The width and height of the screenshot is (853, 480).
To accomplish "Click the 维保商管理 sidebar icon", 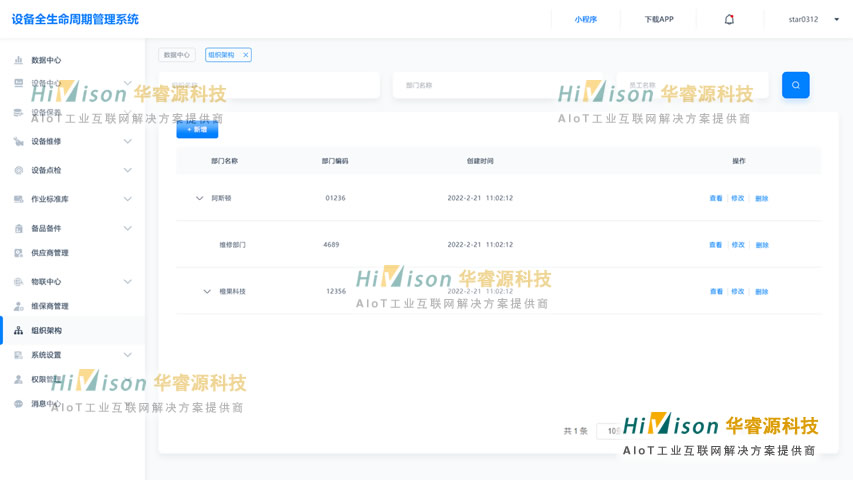I will (18, 306).
